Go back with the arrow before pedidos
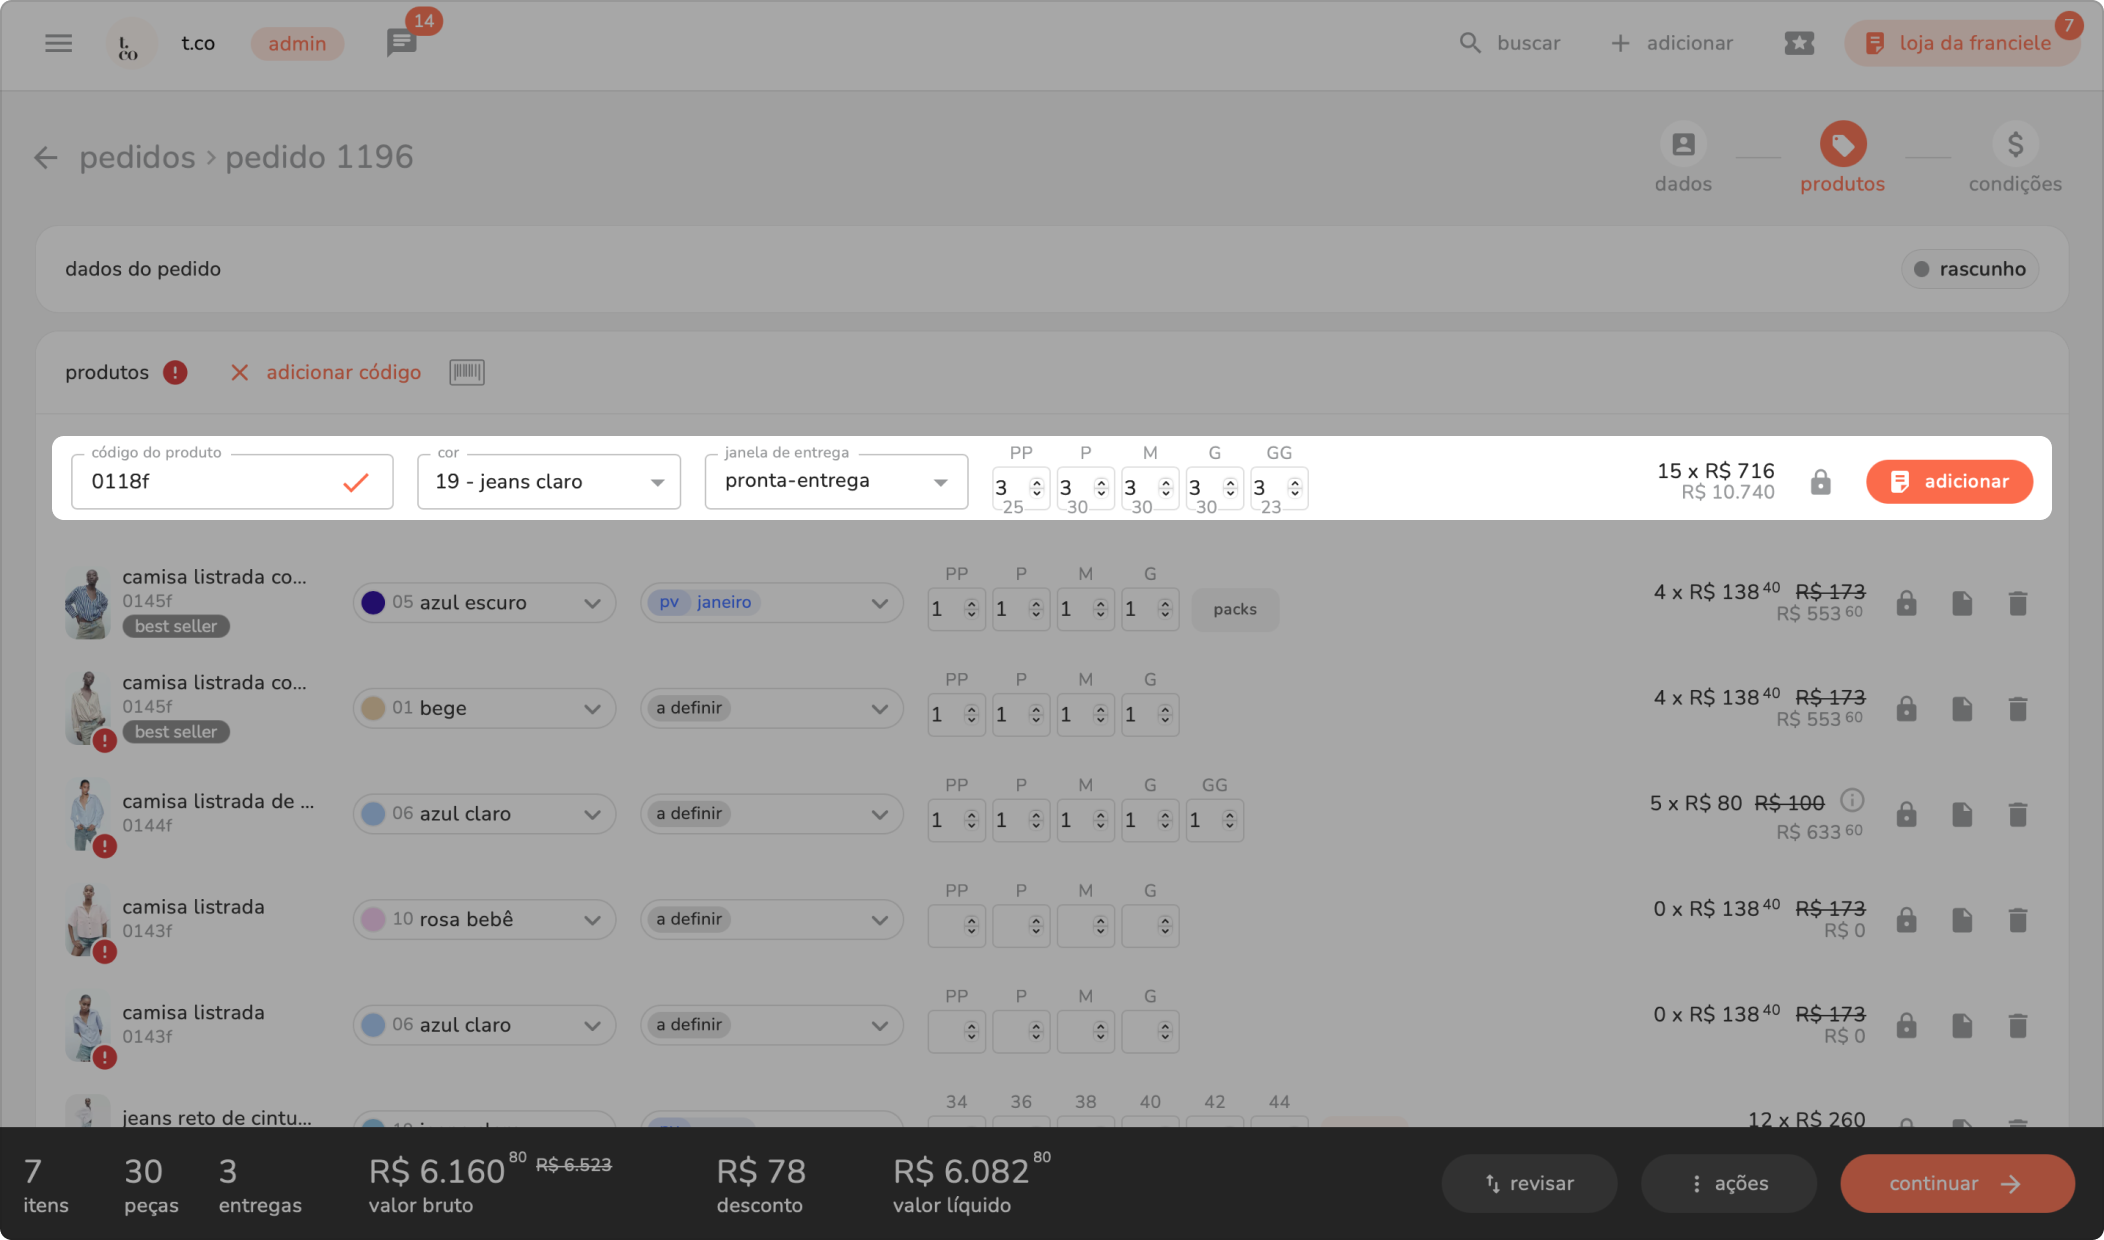Image resolution: width=2104 pixels, height=1240 pixels. pyautogui.click(x=46, y=157)
